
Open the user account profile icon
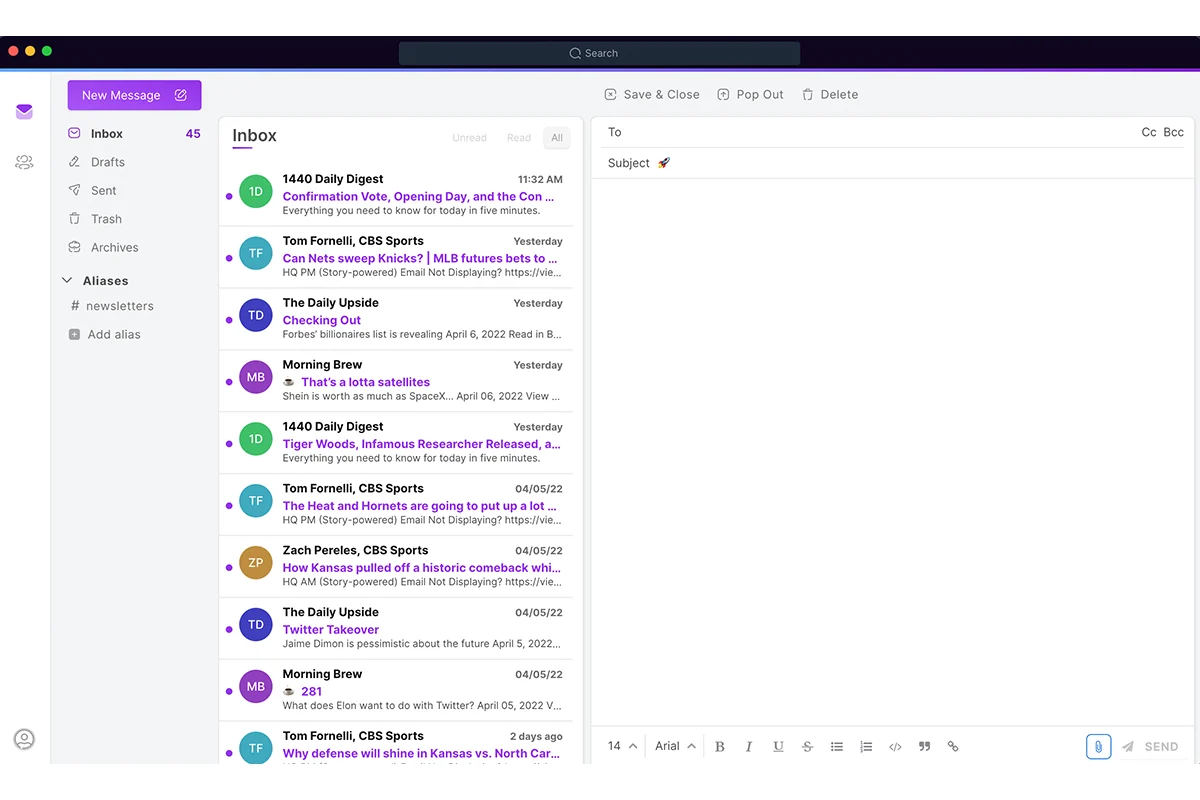tap(24, 739)
